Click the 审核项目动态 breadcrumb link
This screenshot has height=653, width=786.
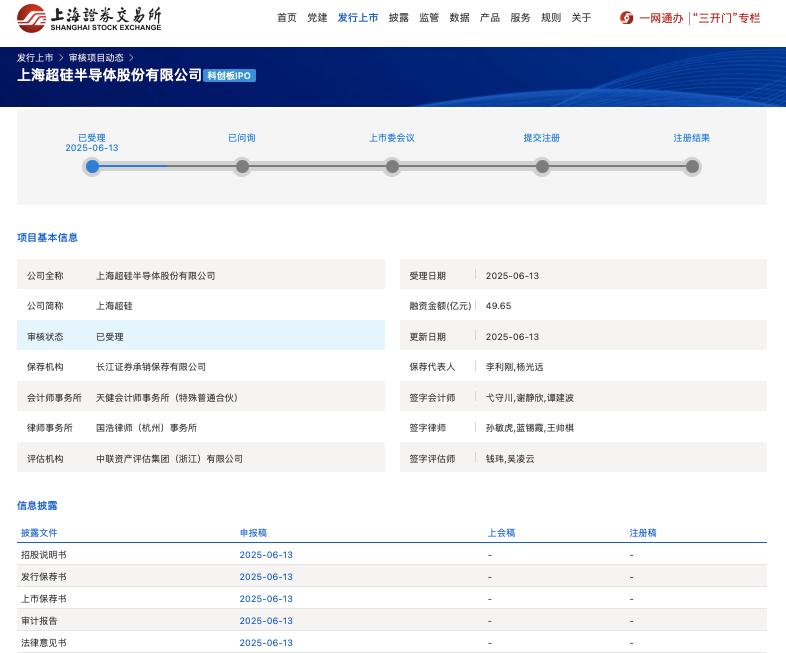96,58
